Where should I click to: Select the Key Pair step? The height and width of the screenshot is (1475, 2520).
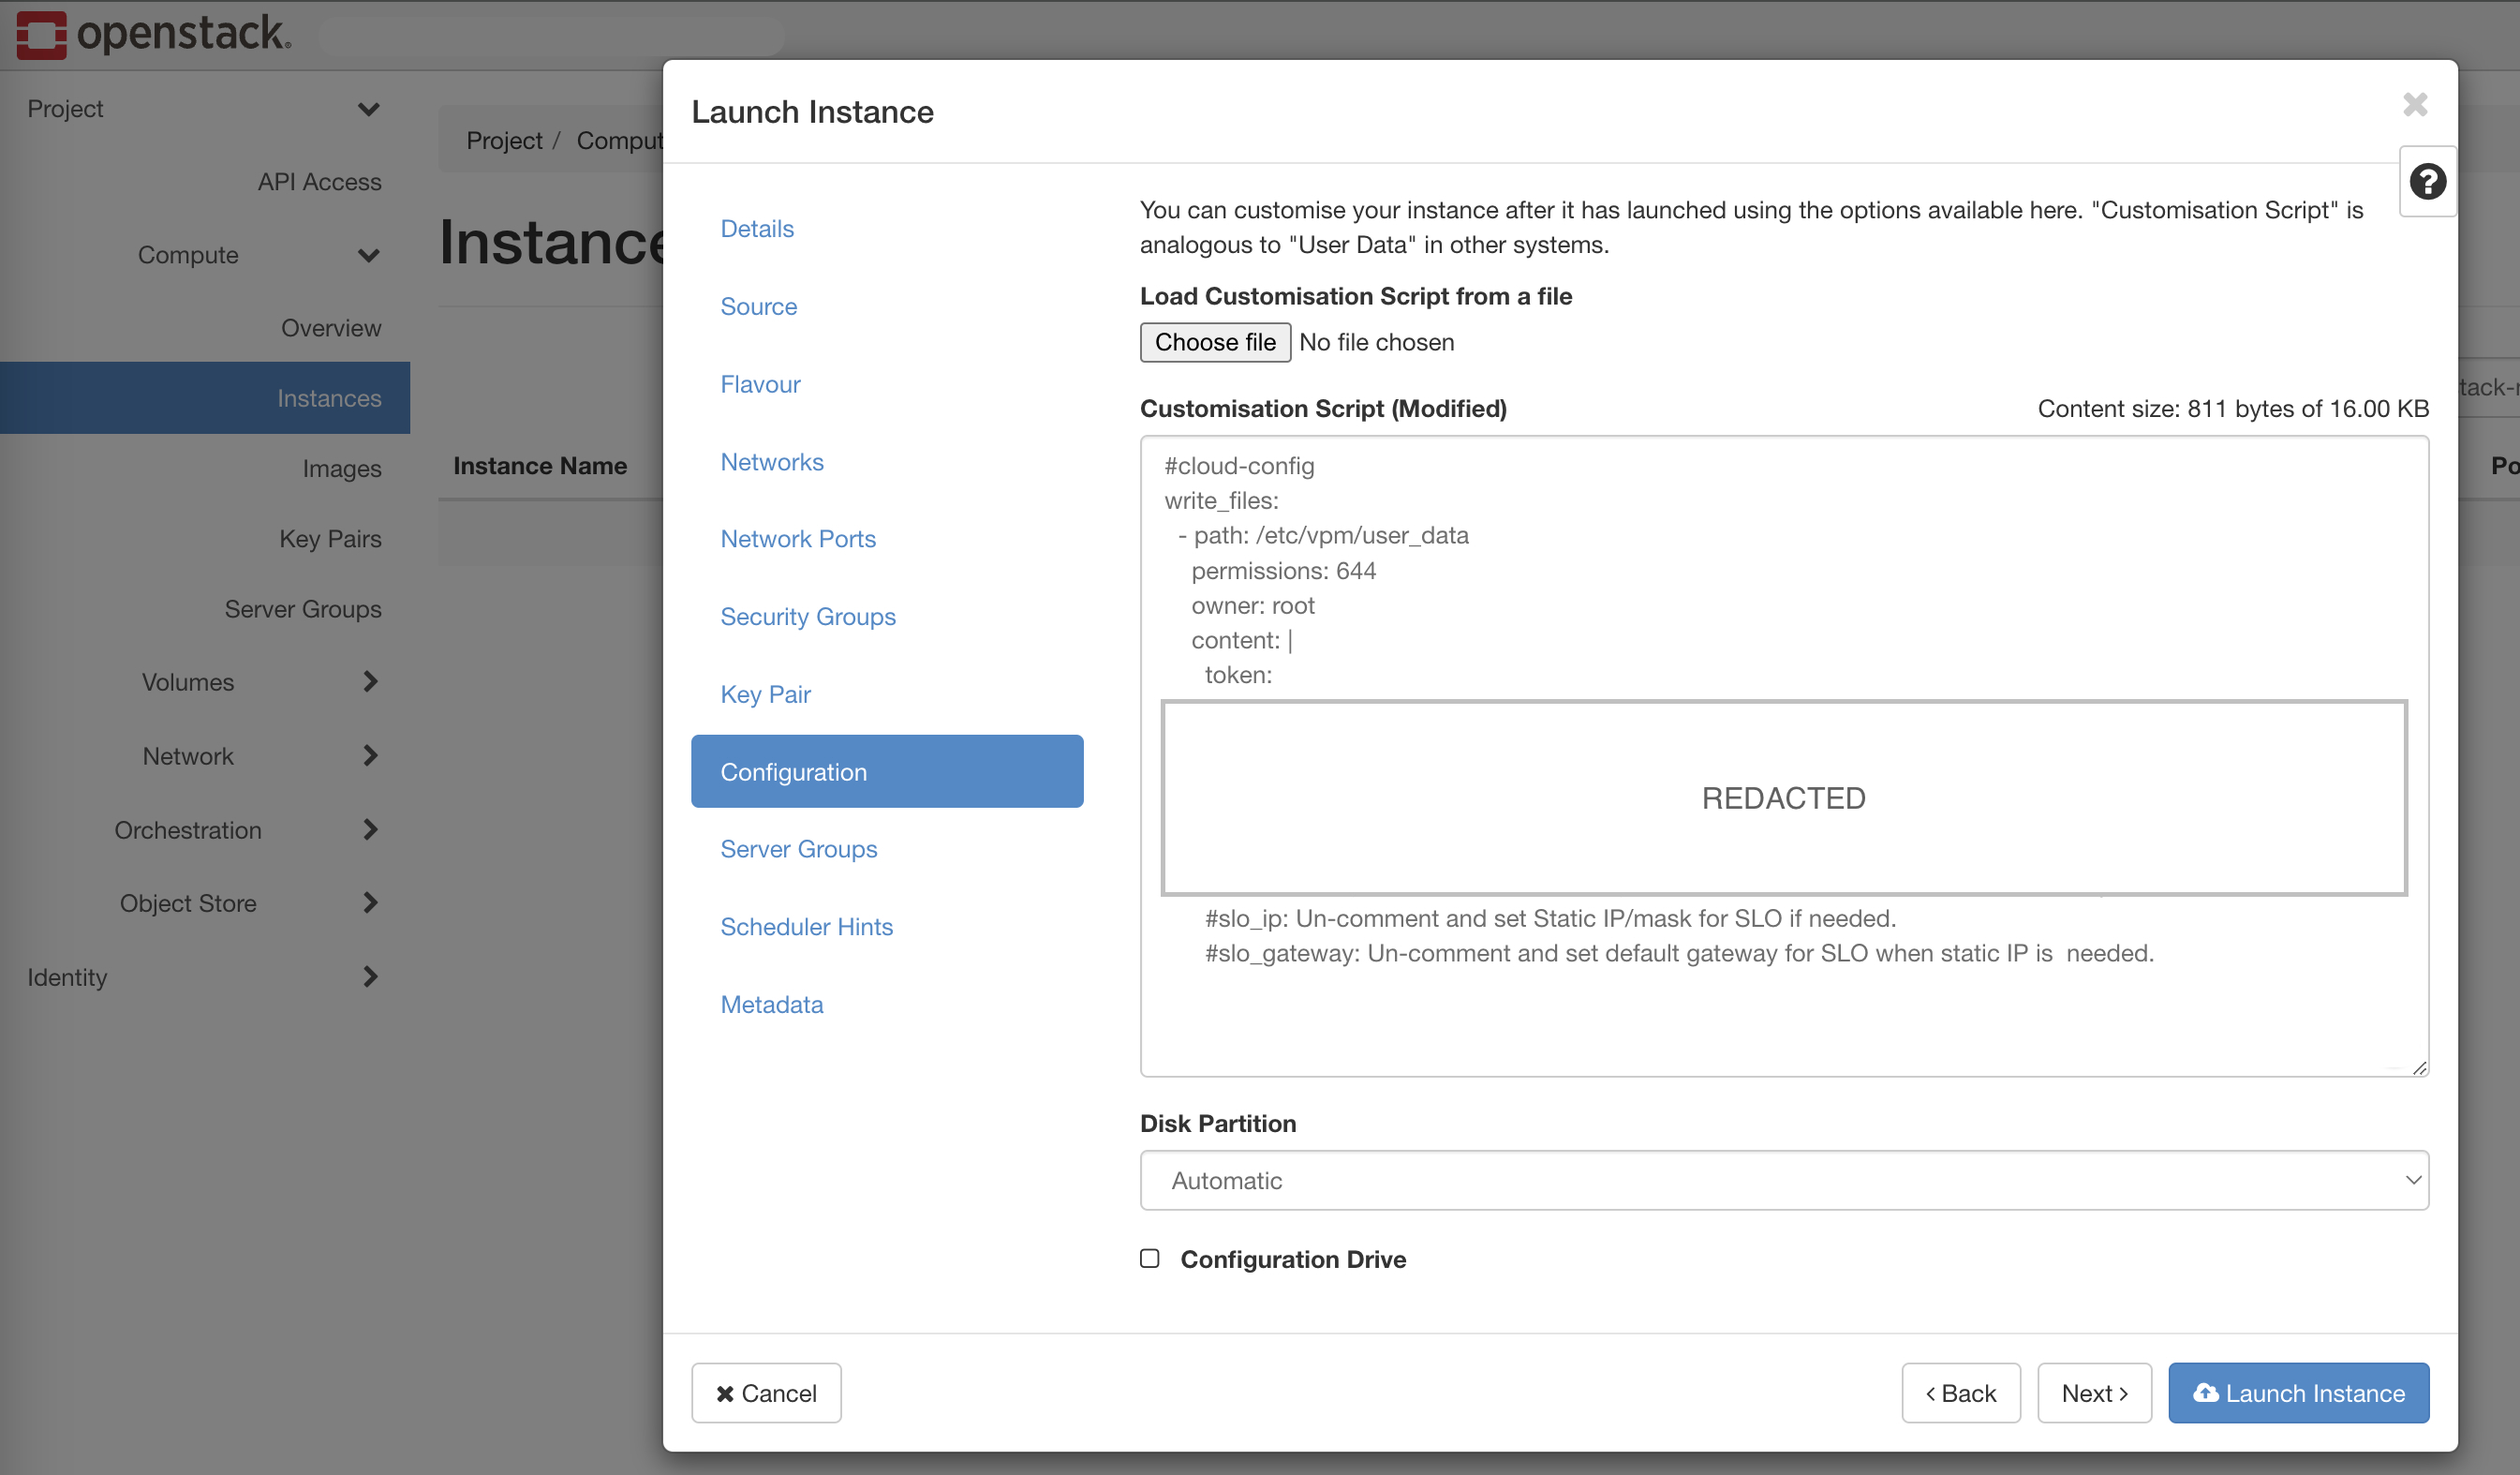click(764, 694)
